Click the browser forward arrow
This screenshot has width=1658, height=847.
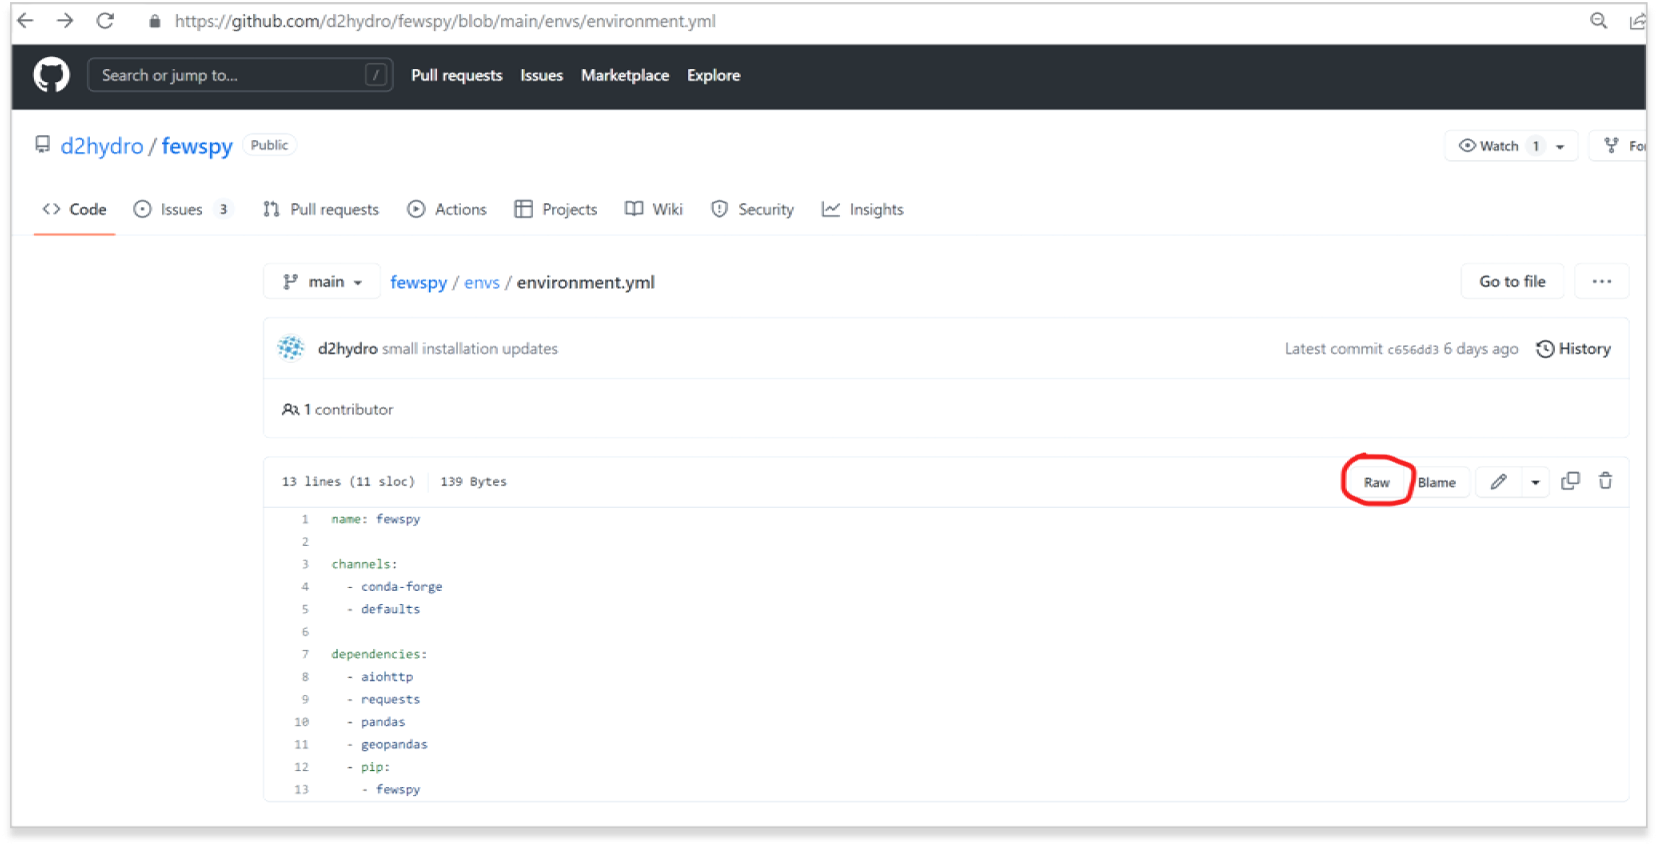[65, 20]
